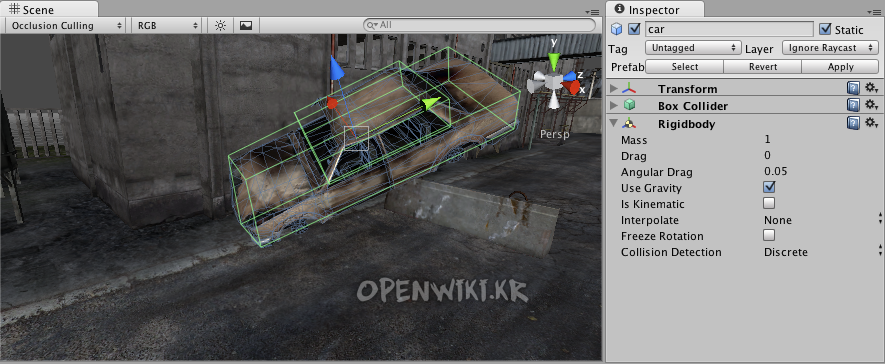885x364 pixels.
Task: Disable the Use Gravity checkbox
Action: click(769, 187)
